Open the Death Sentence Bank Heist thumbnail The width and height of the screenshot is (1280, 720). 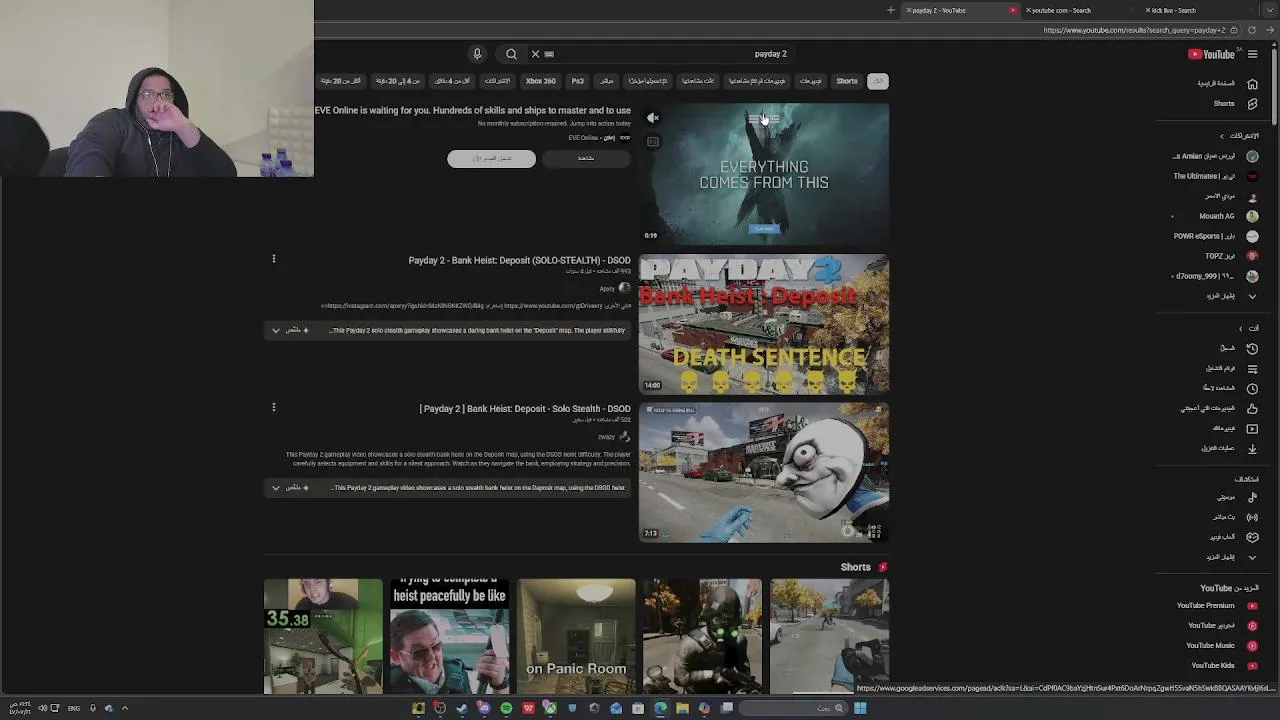point(764,324)
